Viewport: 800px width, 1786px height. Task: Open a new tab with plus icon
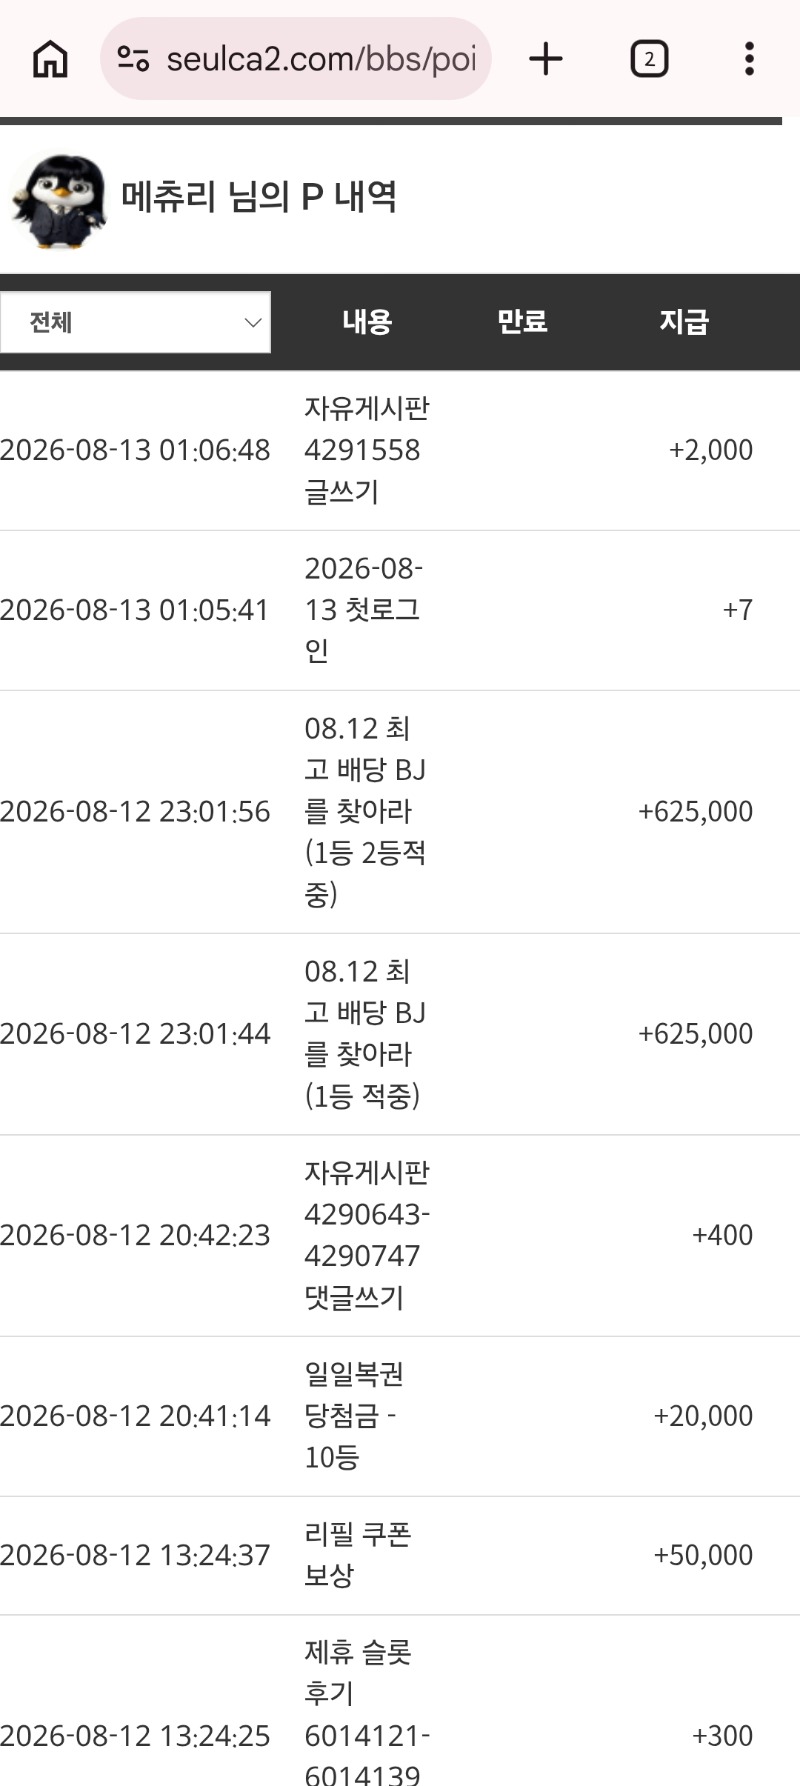[545, 59]
